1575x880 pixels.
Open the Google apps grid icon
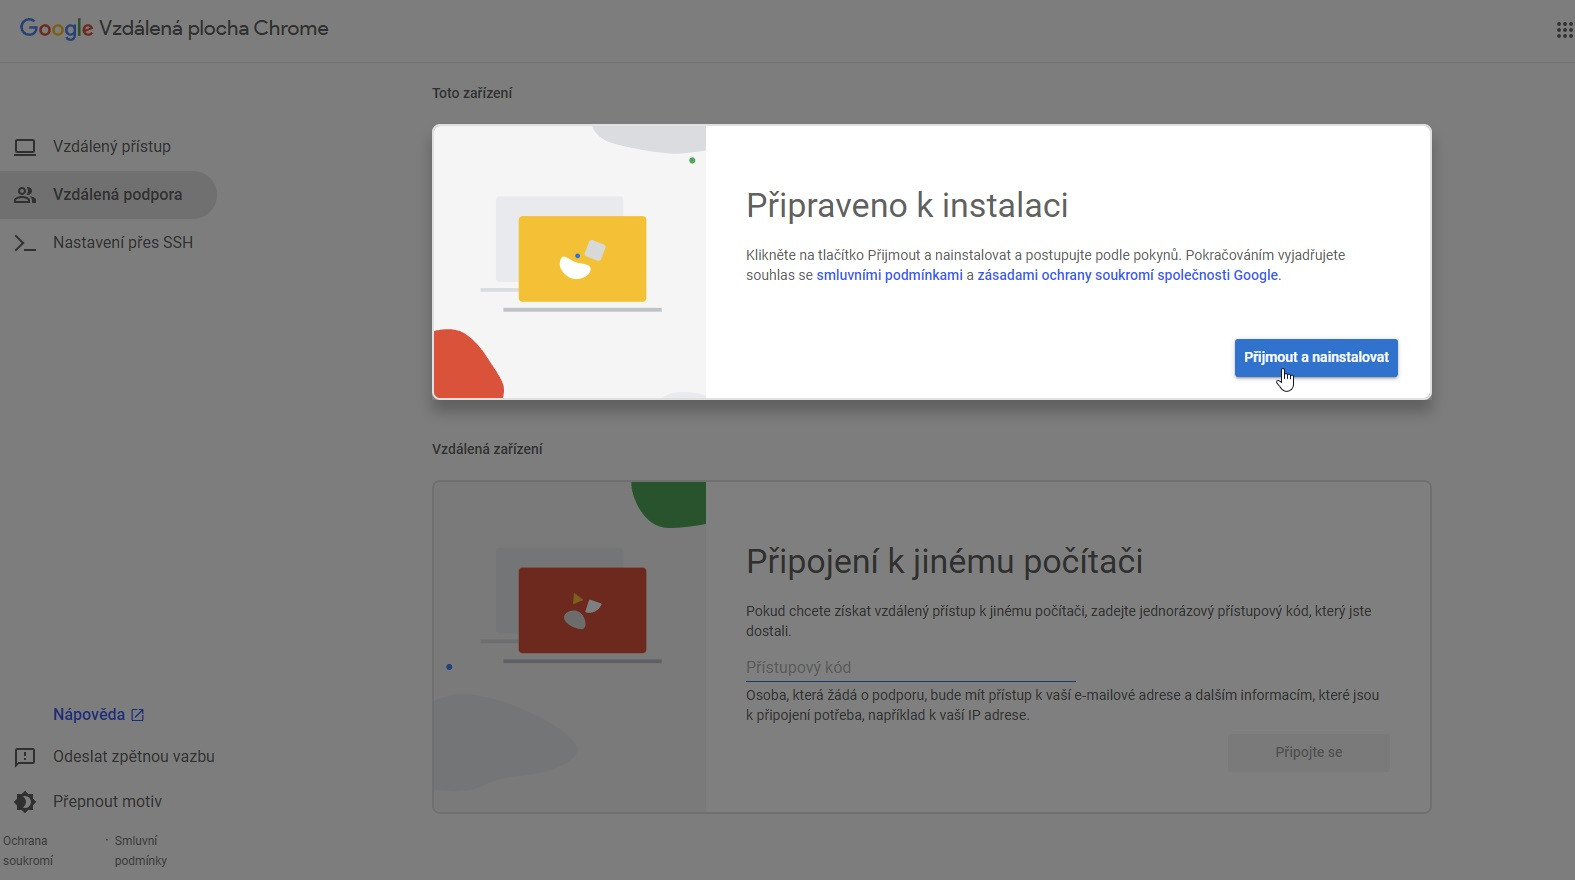coord(1564,30)
